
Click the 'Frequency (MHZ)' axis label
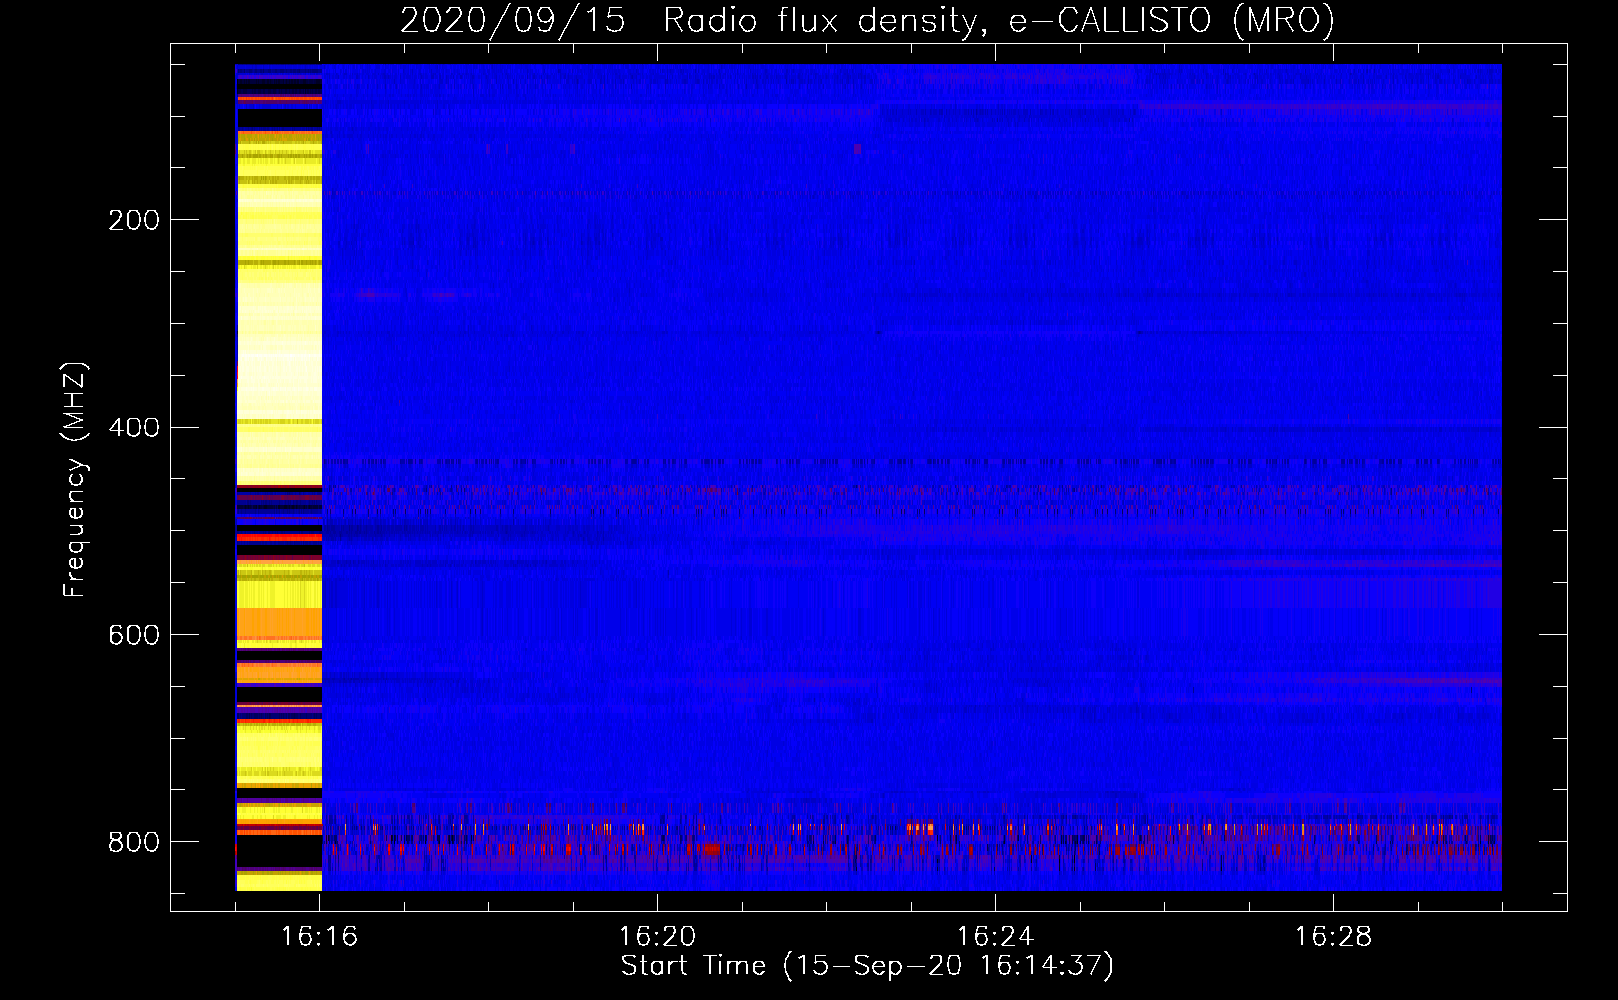(x=75, y=480)
